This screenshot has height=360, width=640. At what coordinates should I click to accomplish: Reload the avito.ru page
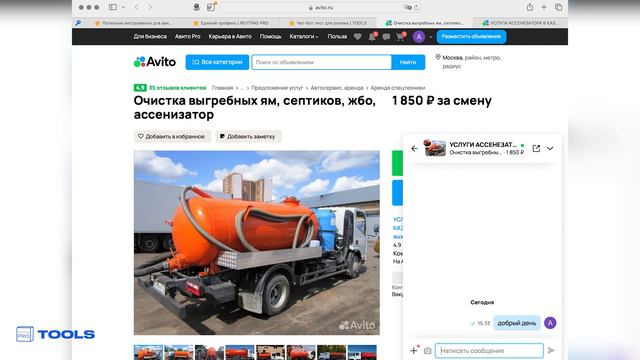click(416, 7)
